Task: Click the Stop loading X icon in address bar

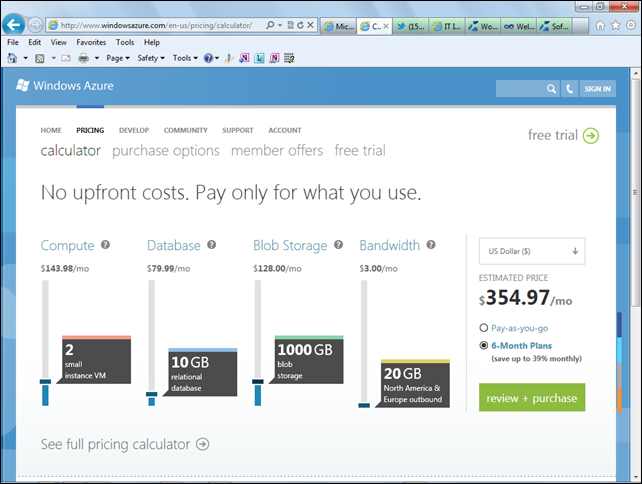Action: coord(311,25)
